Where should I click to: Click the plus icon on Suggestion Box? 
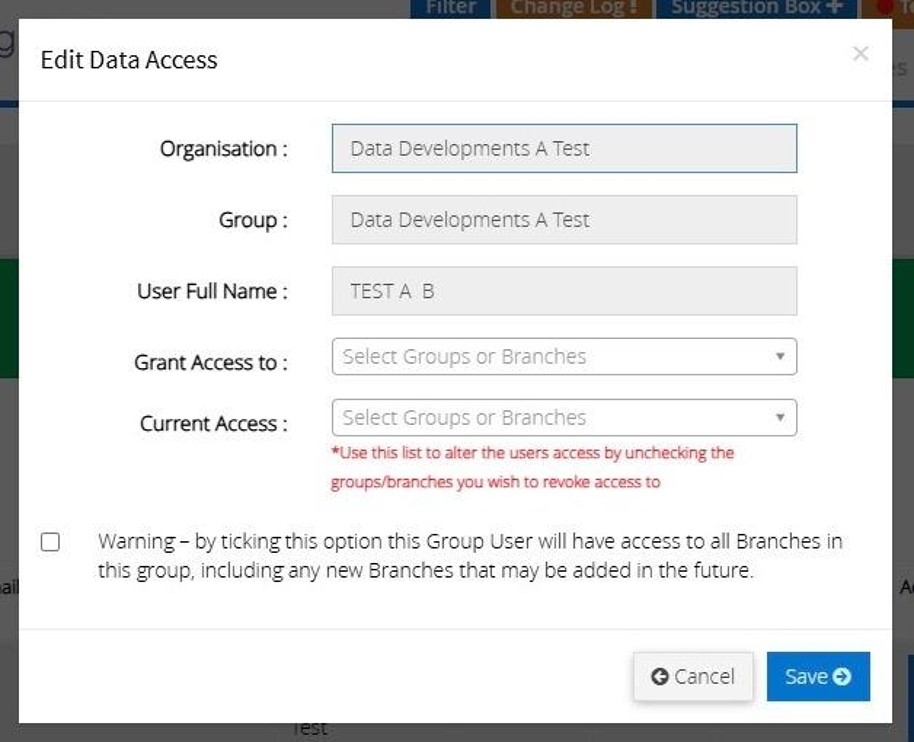pos(835,8)
